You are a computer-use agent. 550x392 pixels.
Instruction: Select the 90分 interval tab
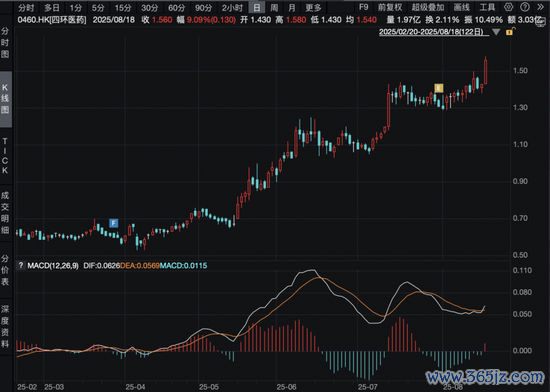pos(203,7)
